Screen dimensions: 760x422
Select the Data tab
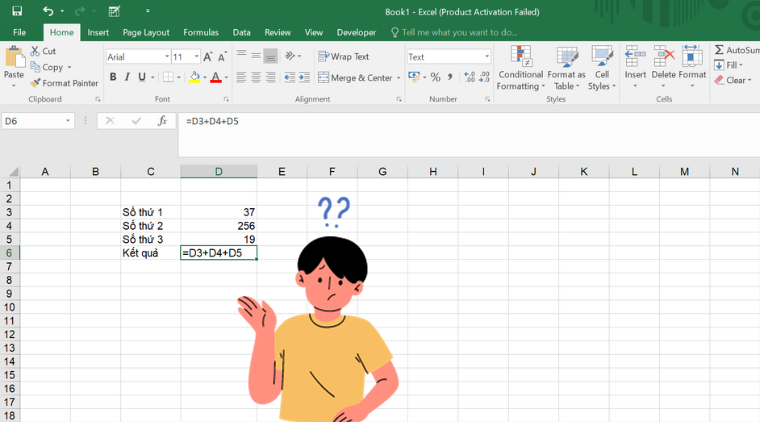(x=241, y=32)
